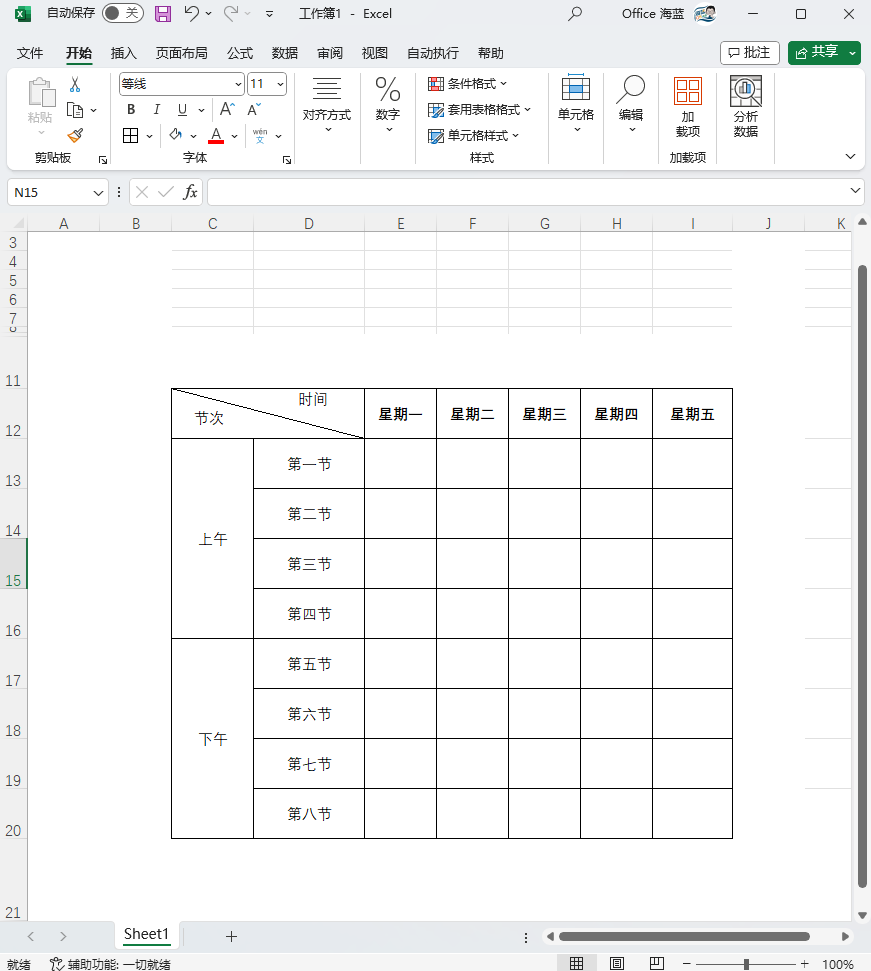
Task: Click the Paste clipboard icon
Action: coord(41,93)
